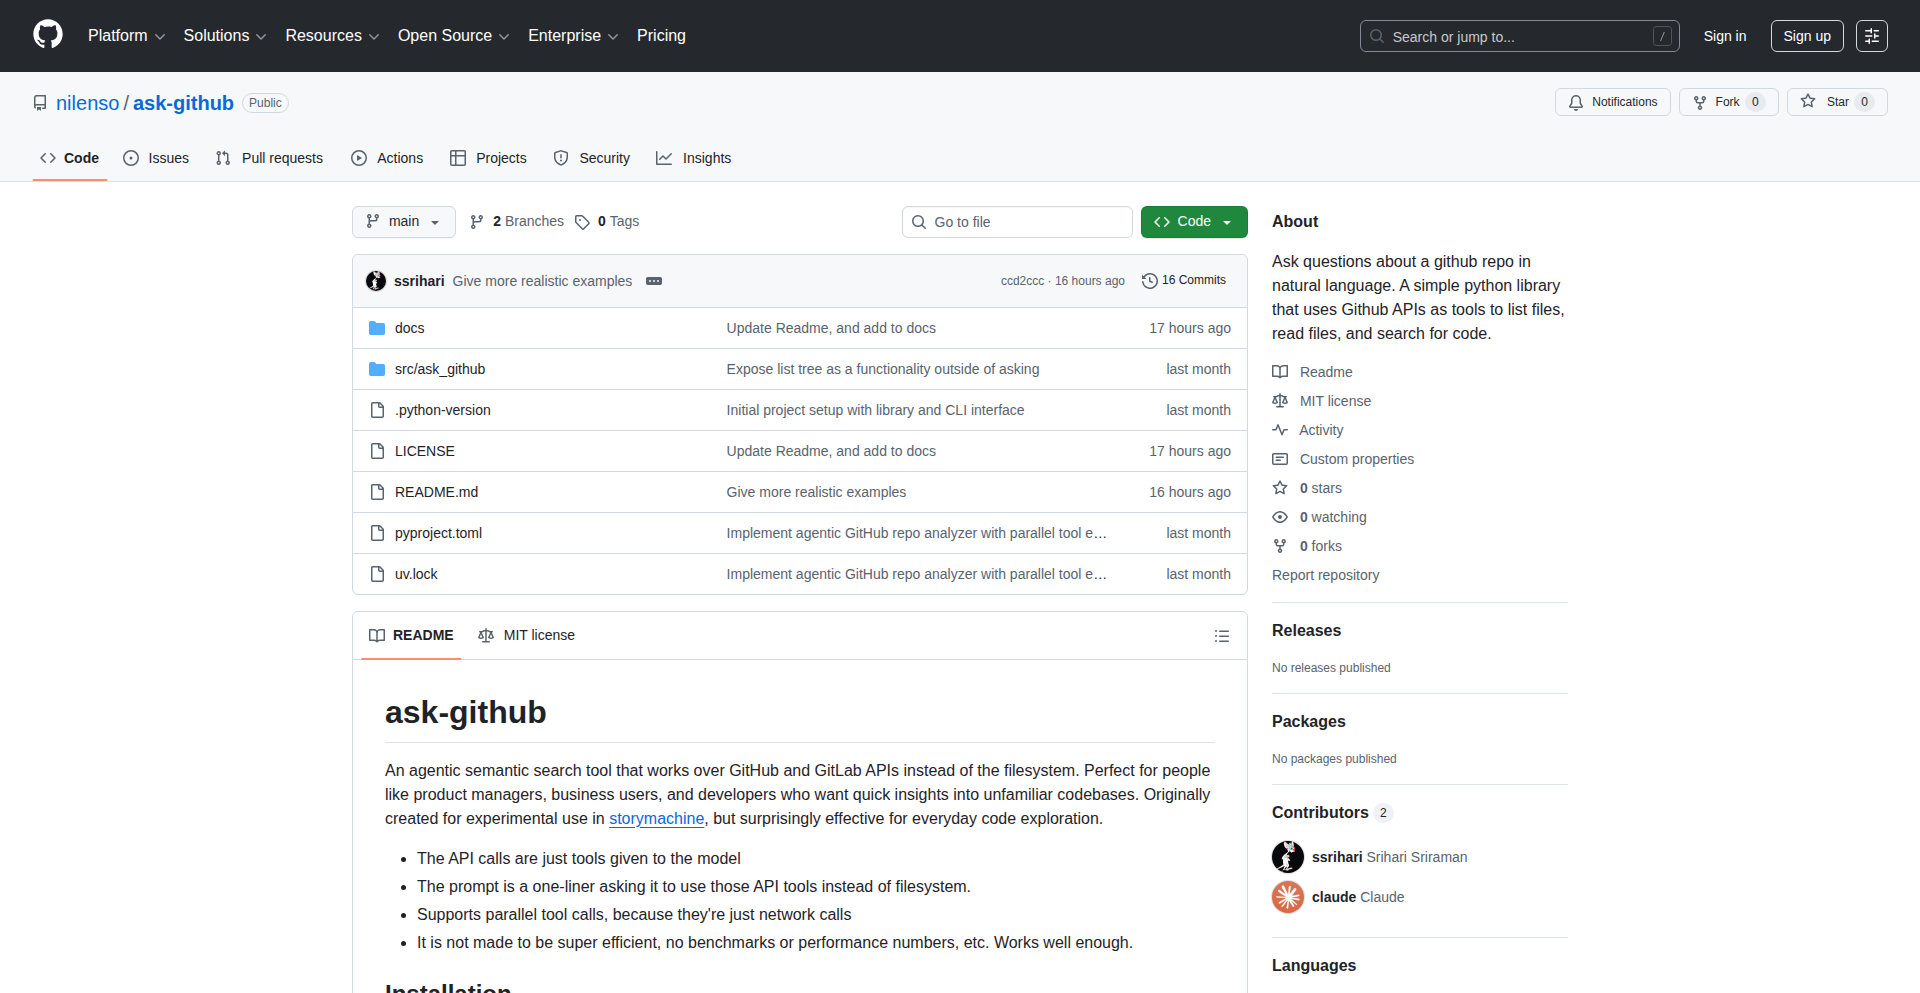
Task: Open Custom properties via its icon
Action: click(1280, 458)
